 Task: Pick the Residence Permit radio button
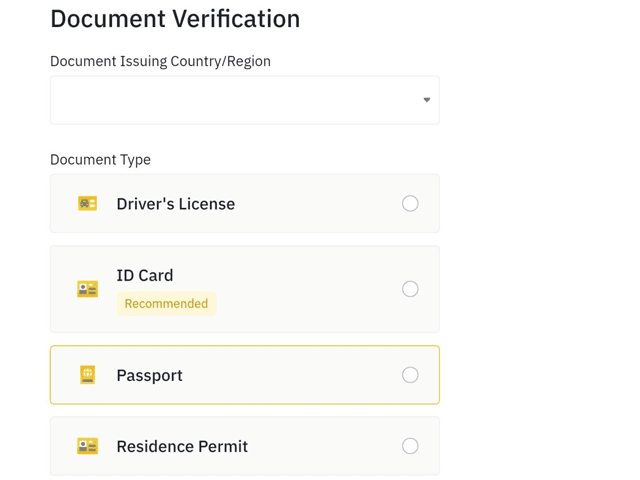tap(410, 446)
